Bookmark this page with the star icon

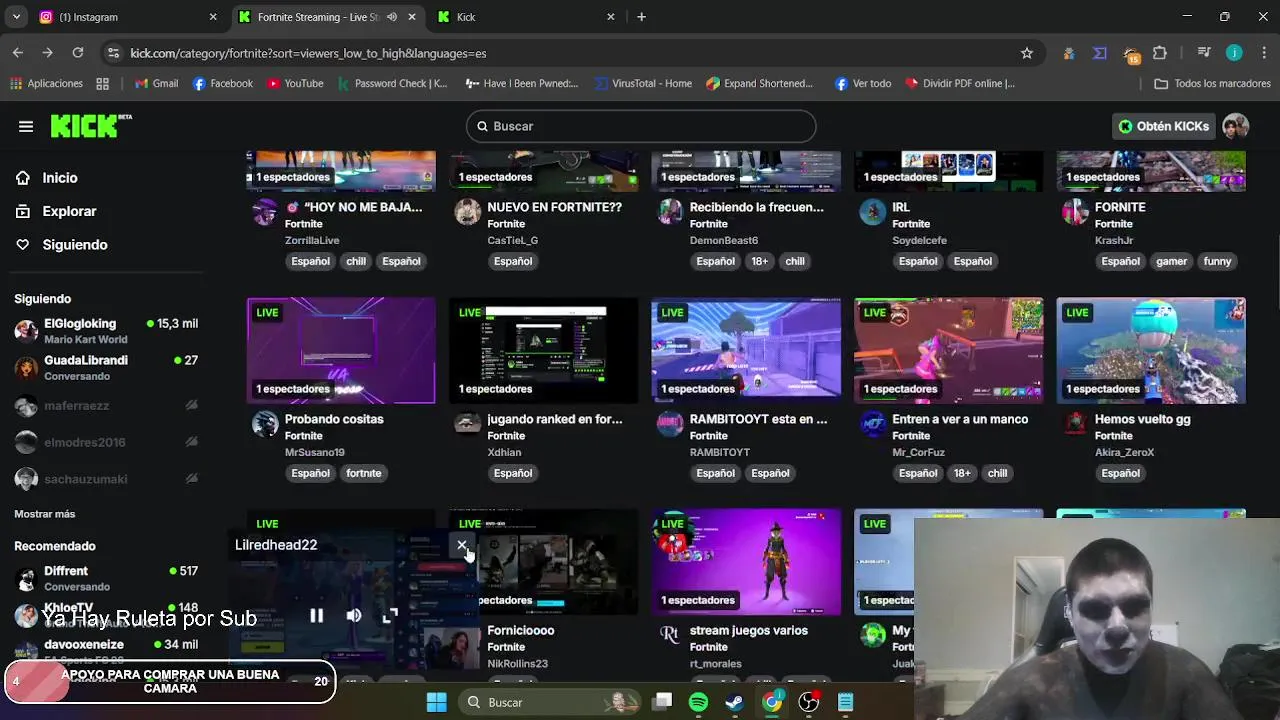1026,53
